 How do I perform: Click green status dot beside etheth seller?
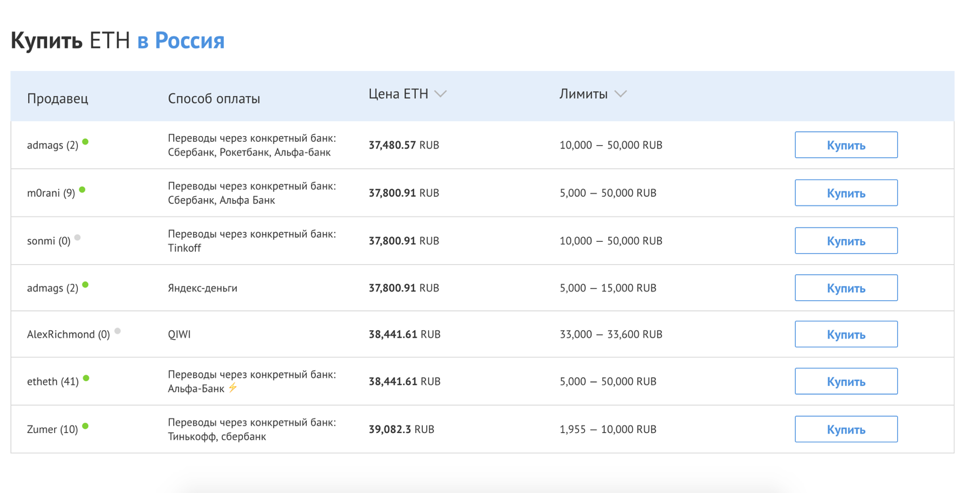(86, 379)
